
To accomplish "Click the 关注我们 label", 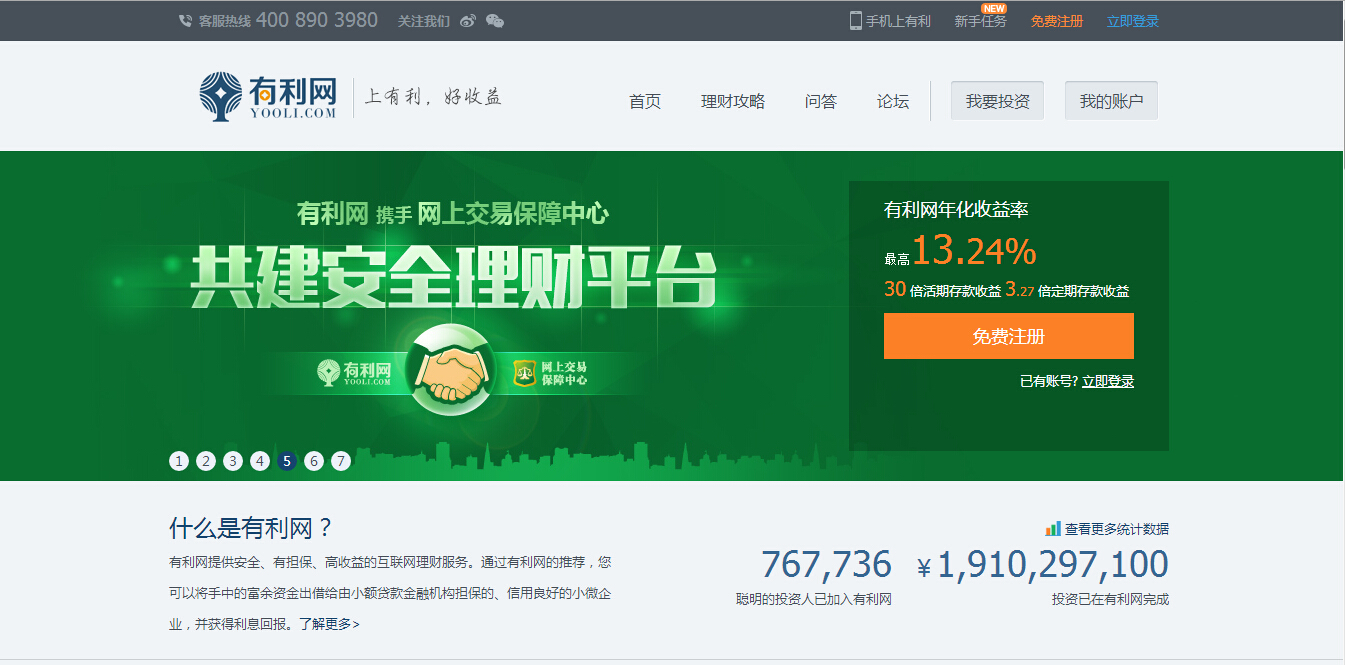I will 424,21.
